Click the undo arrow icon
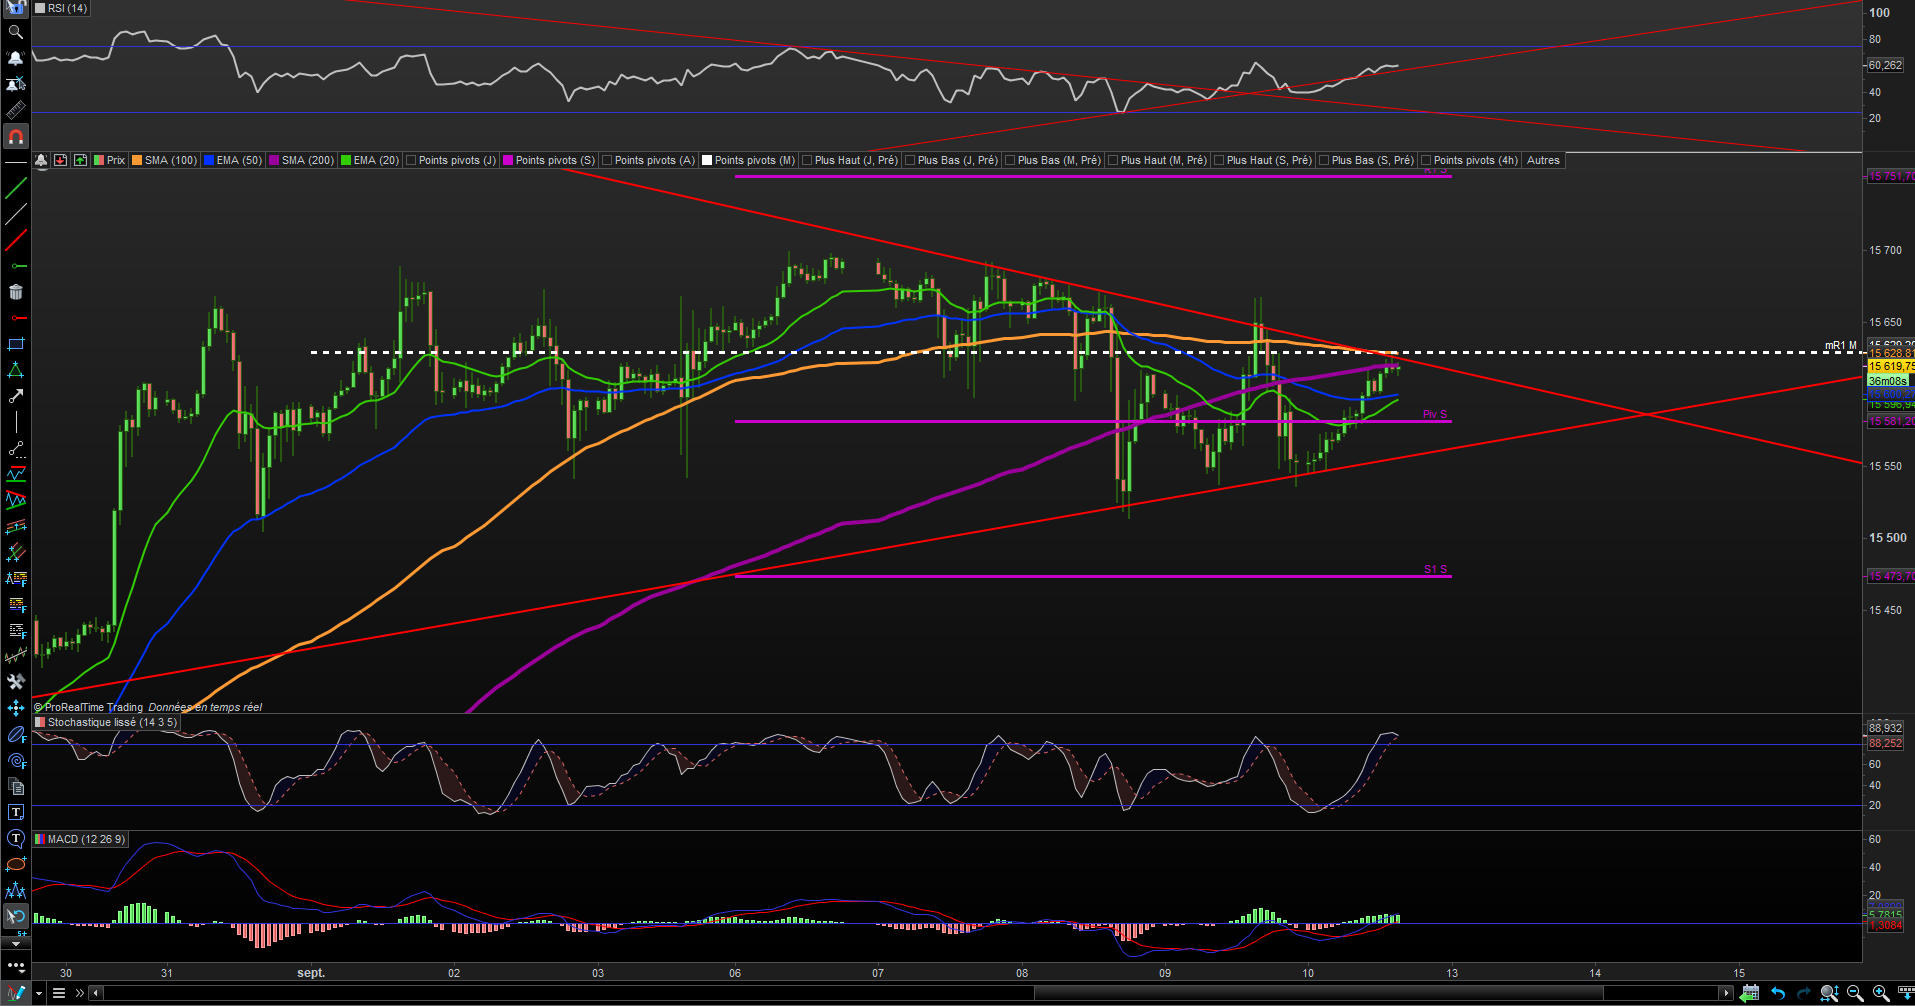Screen dimensions: 1915x1006 click(x=1777, y=993)
